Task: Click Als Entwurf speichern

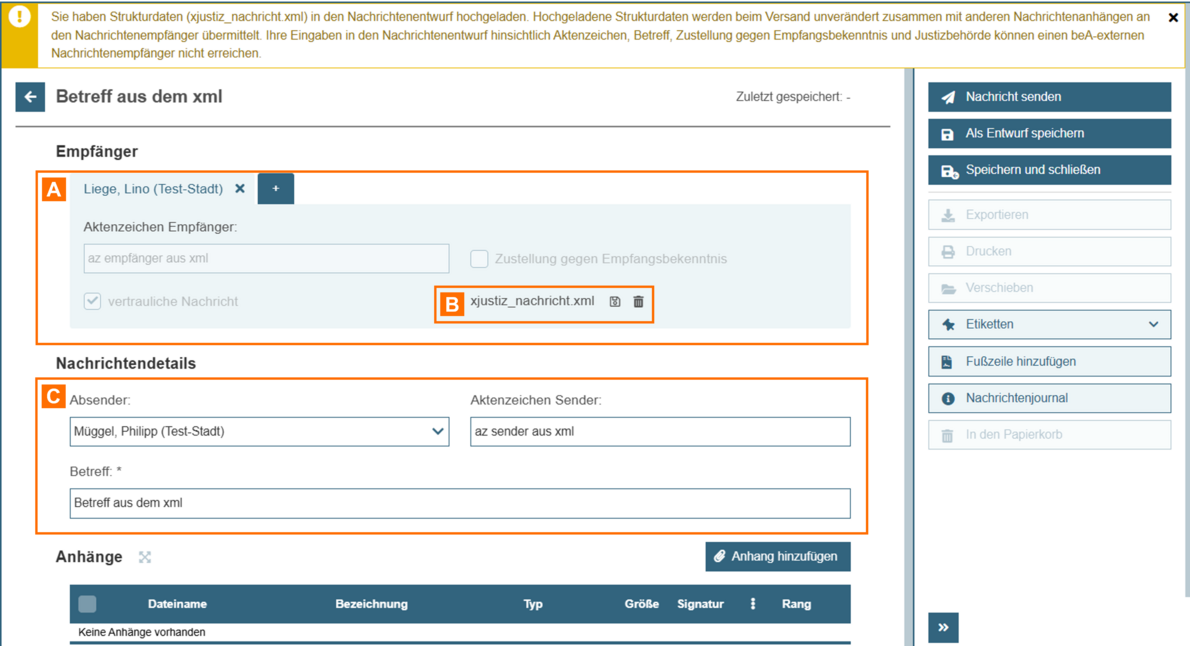Action: pos(1049,133)
